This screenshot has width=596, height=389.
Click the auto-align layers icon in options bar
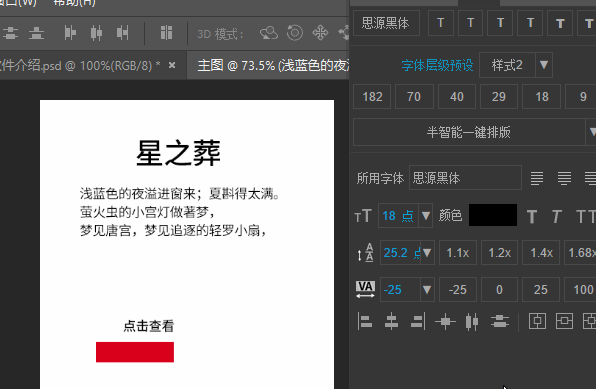tap(166, 33)
